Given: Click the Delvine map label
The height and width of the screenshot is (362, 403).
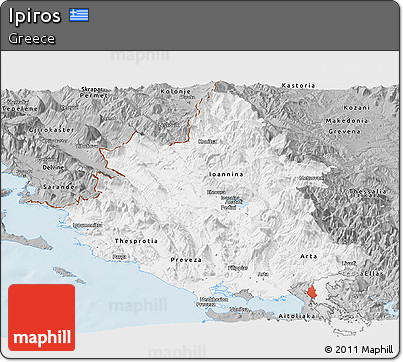Looking at the screenshot, I should [53, 167].
